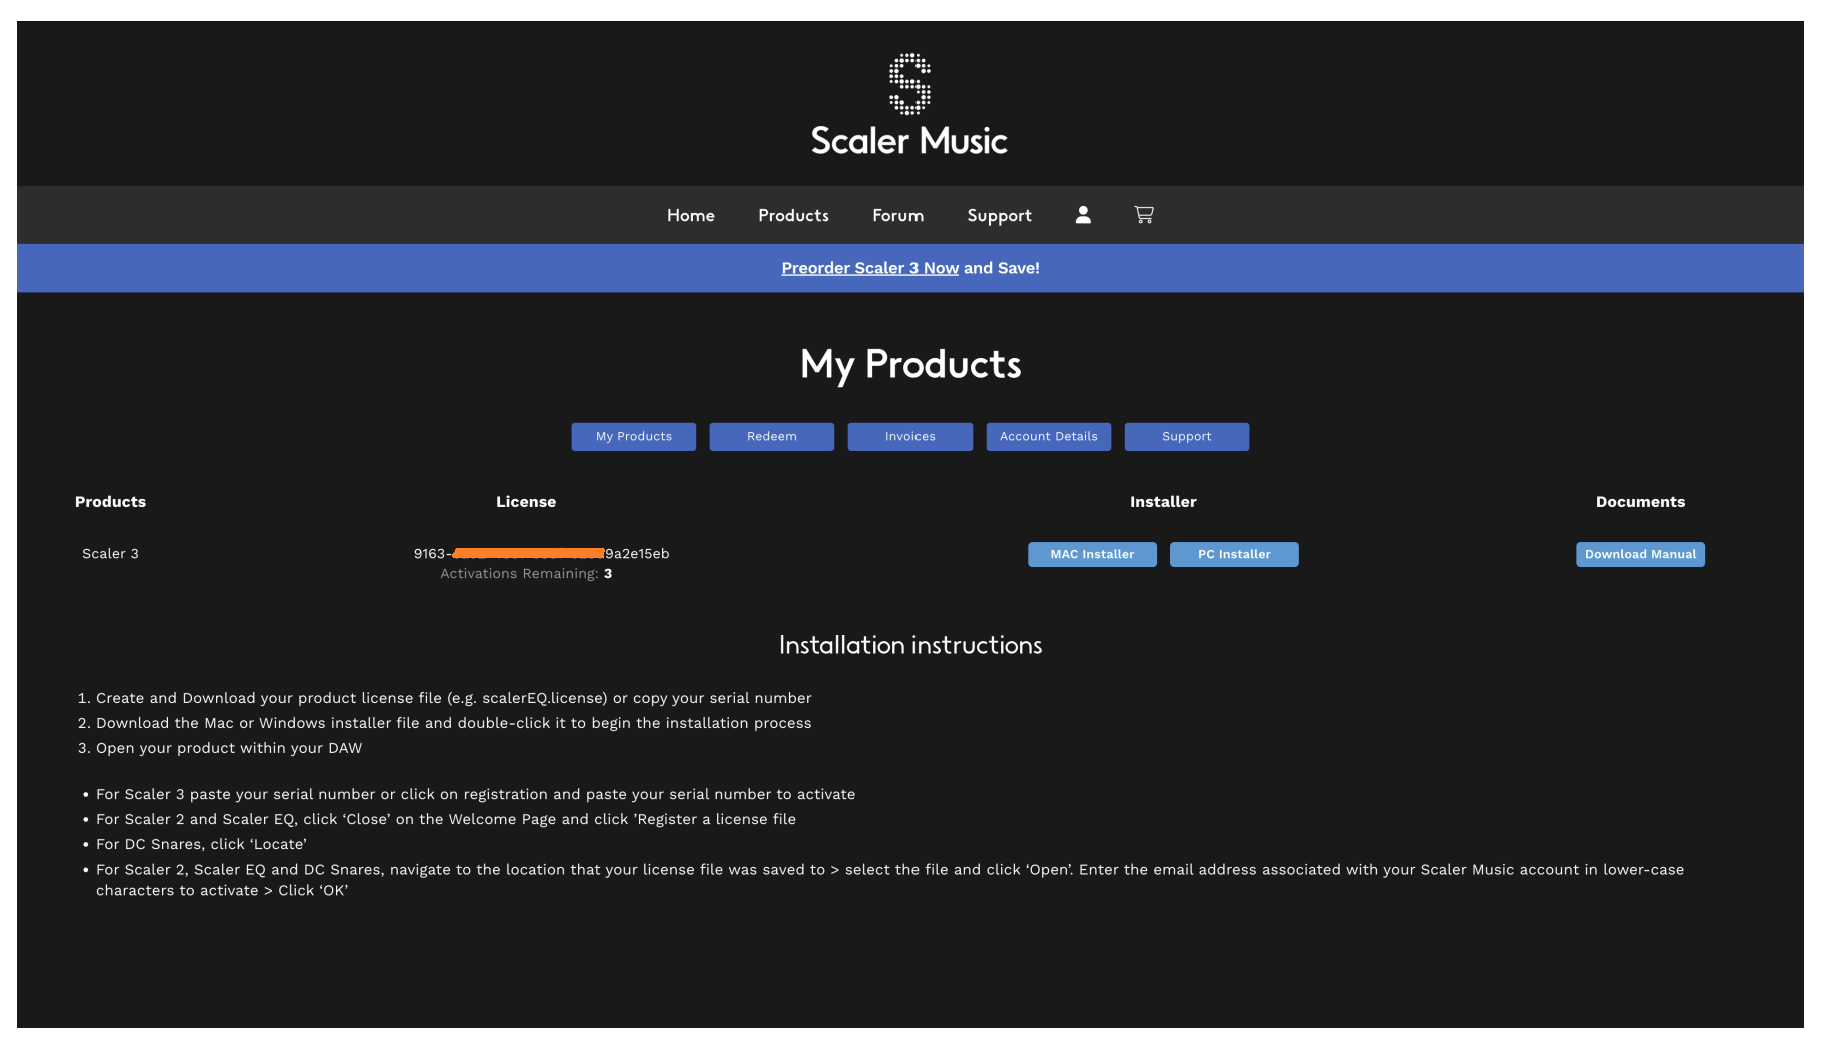Viewport: 1826px width, 1046px height.
Task: Click the Installation instructions heading
Action: (x=910, y=645)
